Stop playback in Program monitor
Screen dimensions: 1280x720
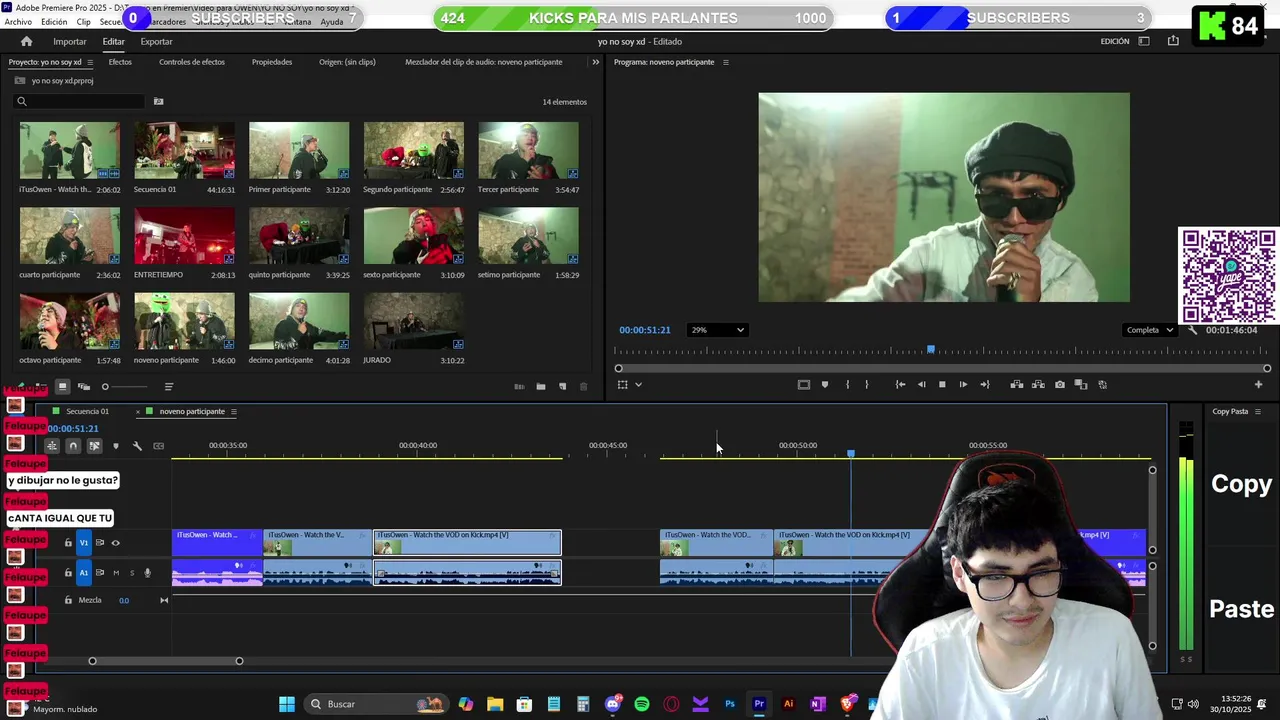coord(942,384)
